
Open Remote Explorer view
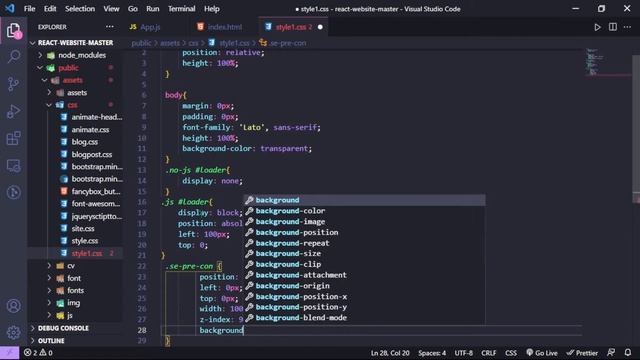13,165
